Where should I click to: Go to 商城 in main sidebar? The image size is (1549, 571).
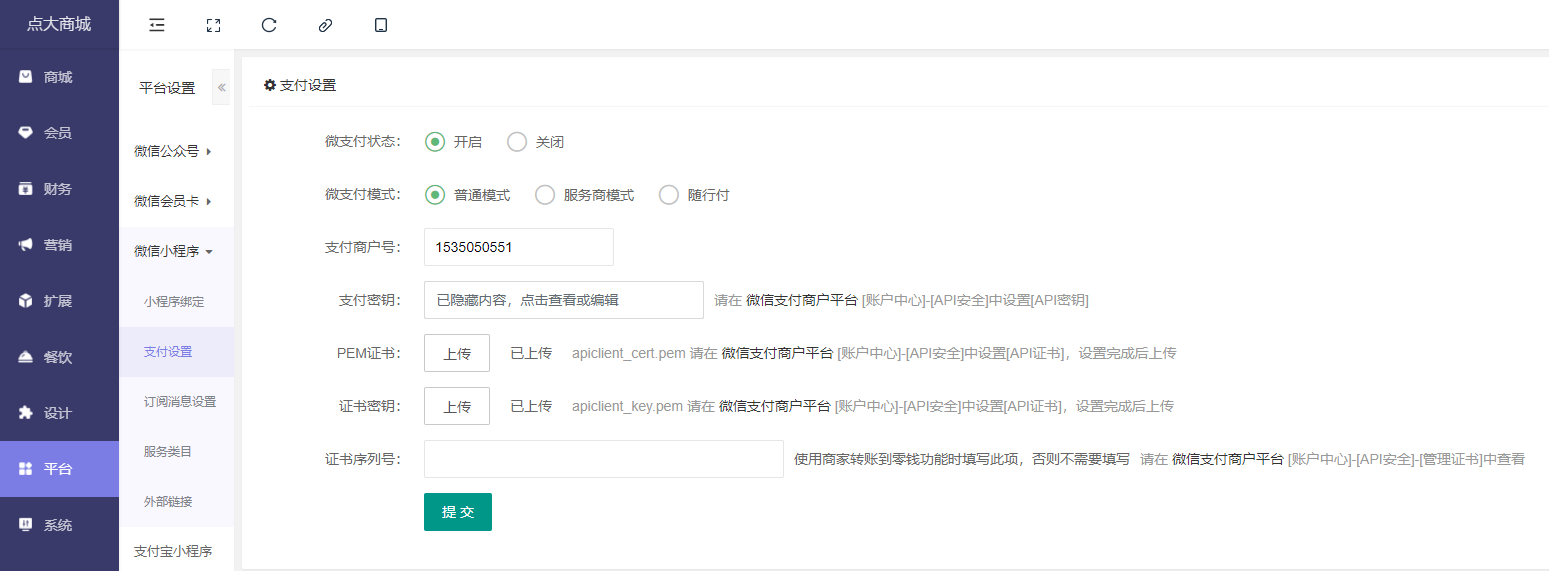59,77
